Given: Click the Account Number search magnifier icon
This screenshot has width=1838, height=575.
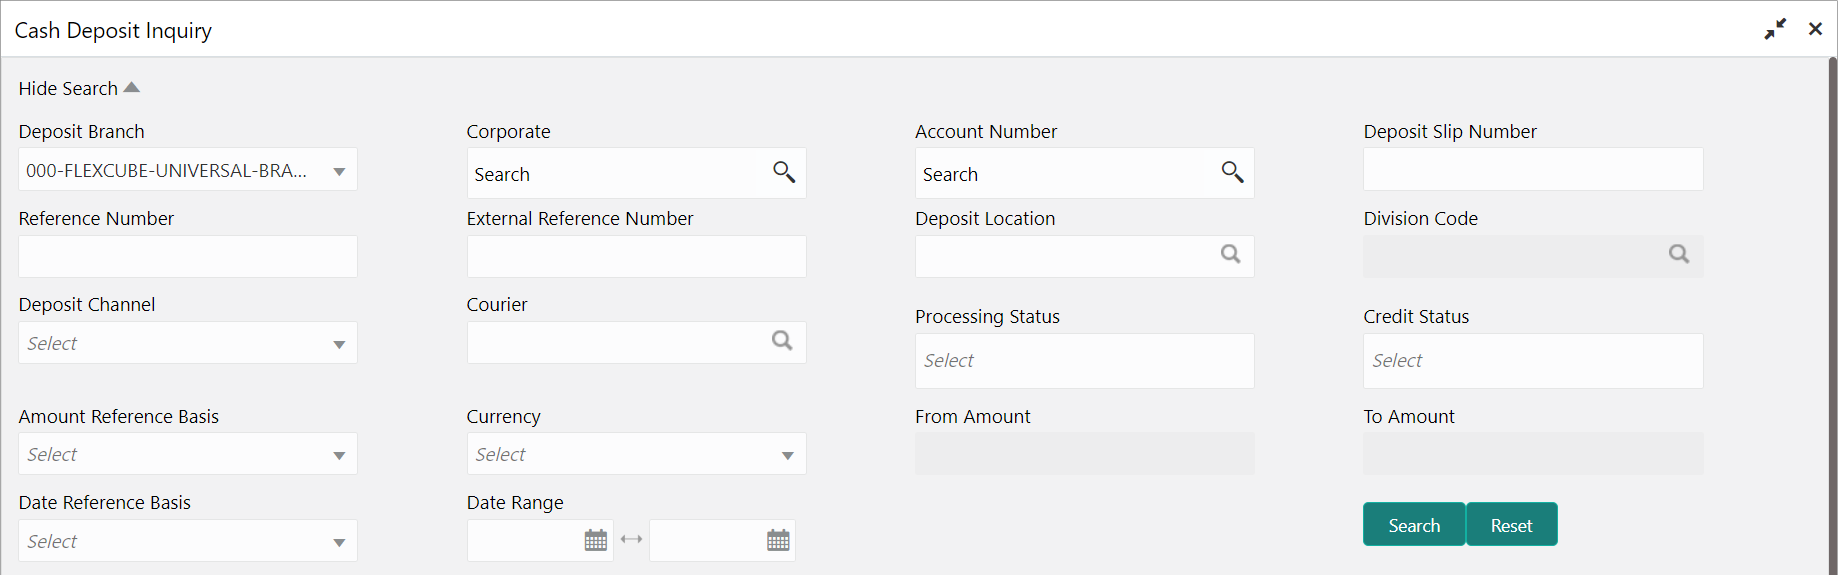Looking at the screenshot, I should point(1232,172).
